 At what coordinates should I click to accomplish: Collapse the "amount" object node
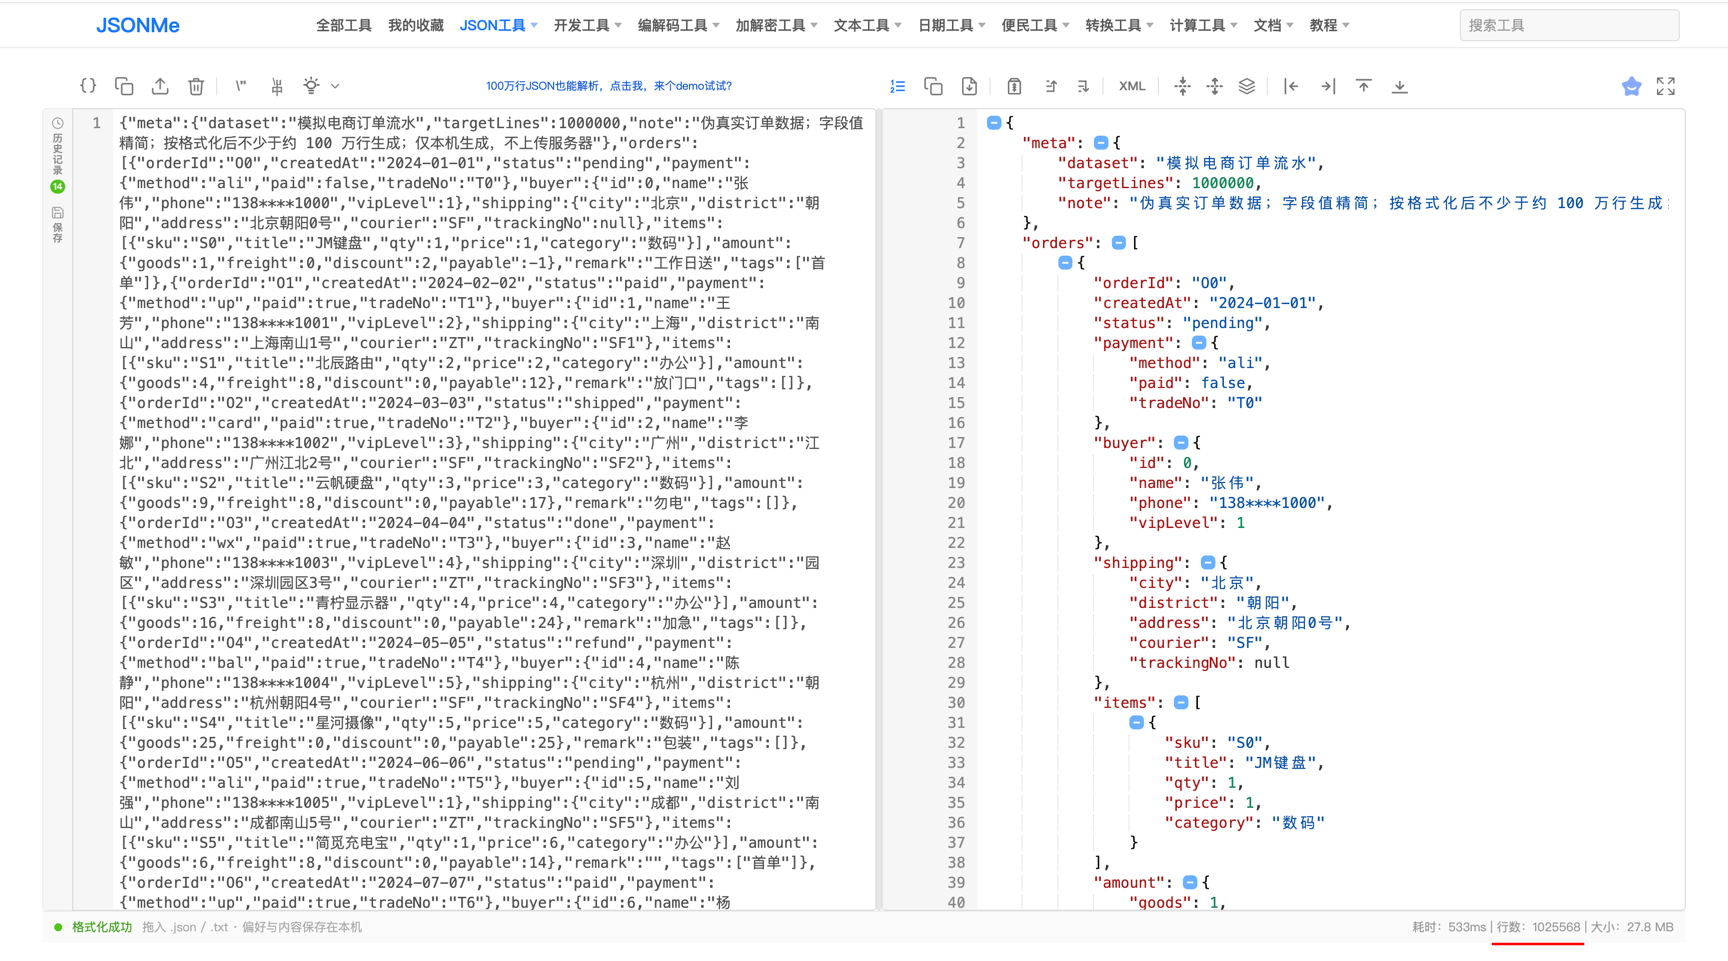(1190, 882)
